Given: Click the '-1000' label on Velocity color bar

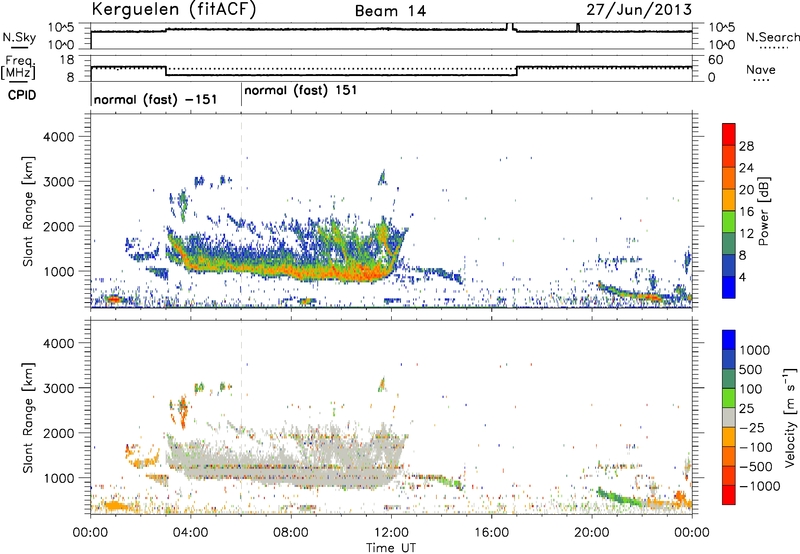Looking at the screenshot, I should pyautogui.click(x=760, y=486).
